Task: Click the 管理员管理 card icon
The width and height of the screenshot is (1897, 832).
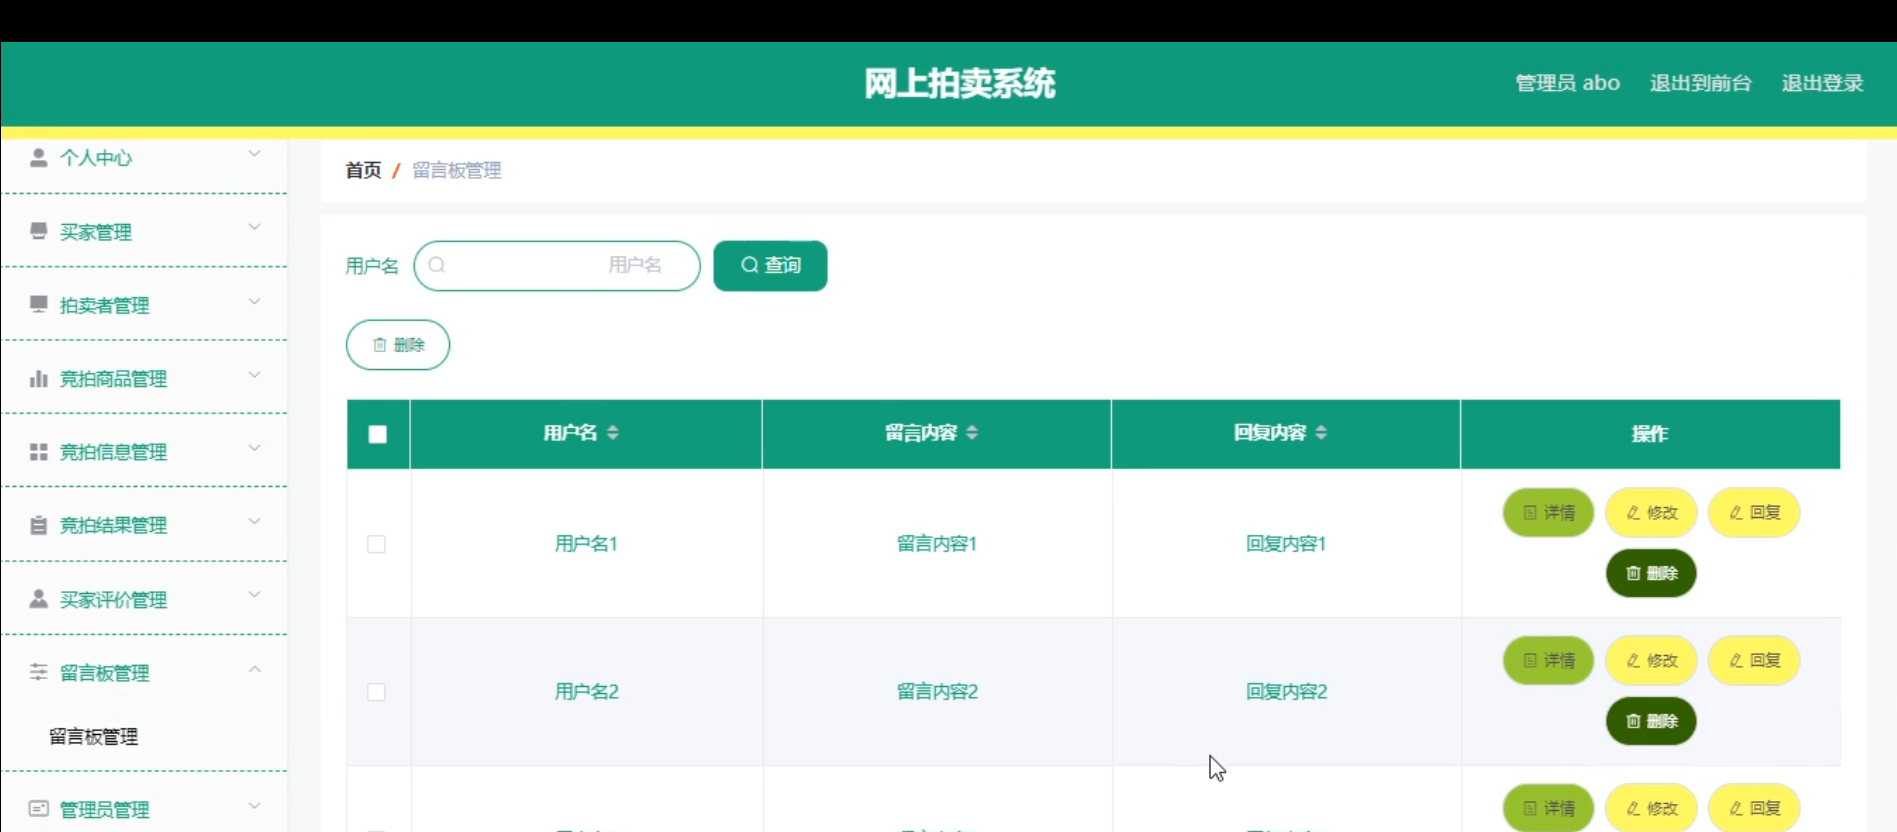Action: (39, 809)
